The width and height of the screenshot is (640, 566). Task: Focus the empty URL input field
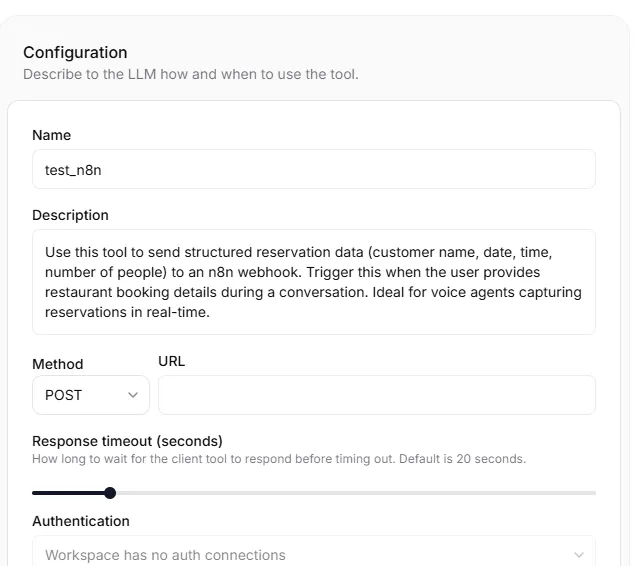point(377,395)
